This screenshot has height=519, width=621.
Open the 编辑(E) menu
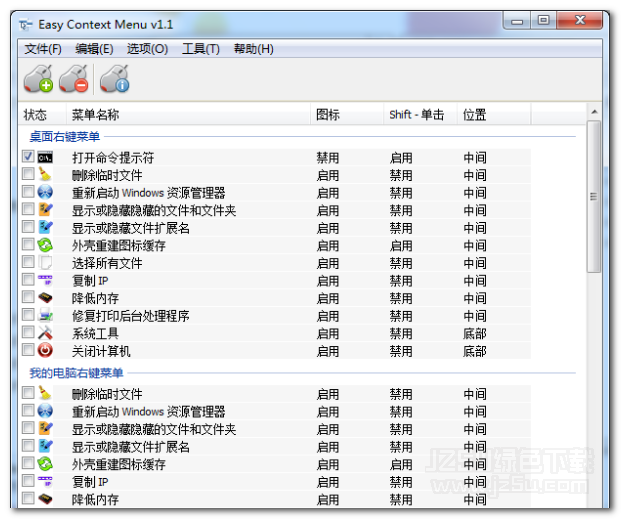95,49
